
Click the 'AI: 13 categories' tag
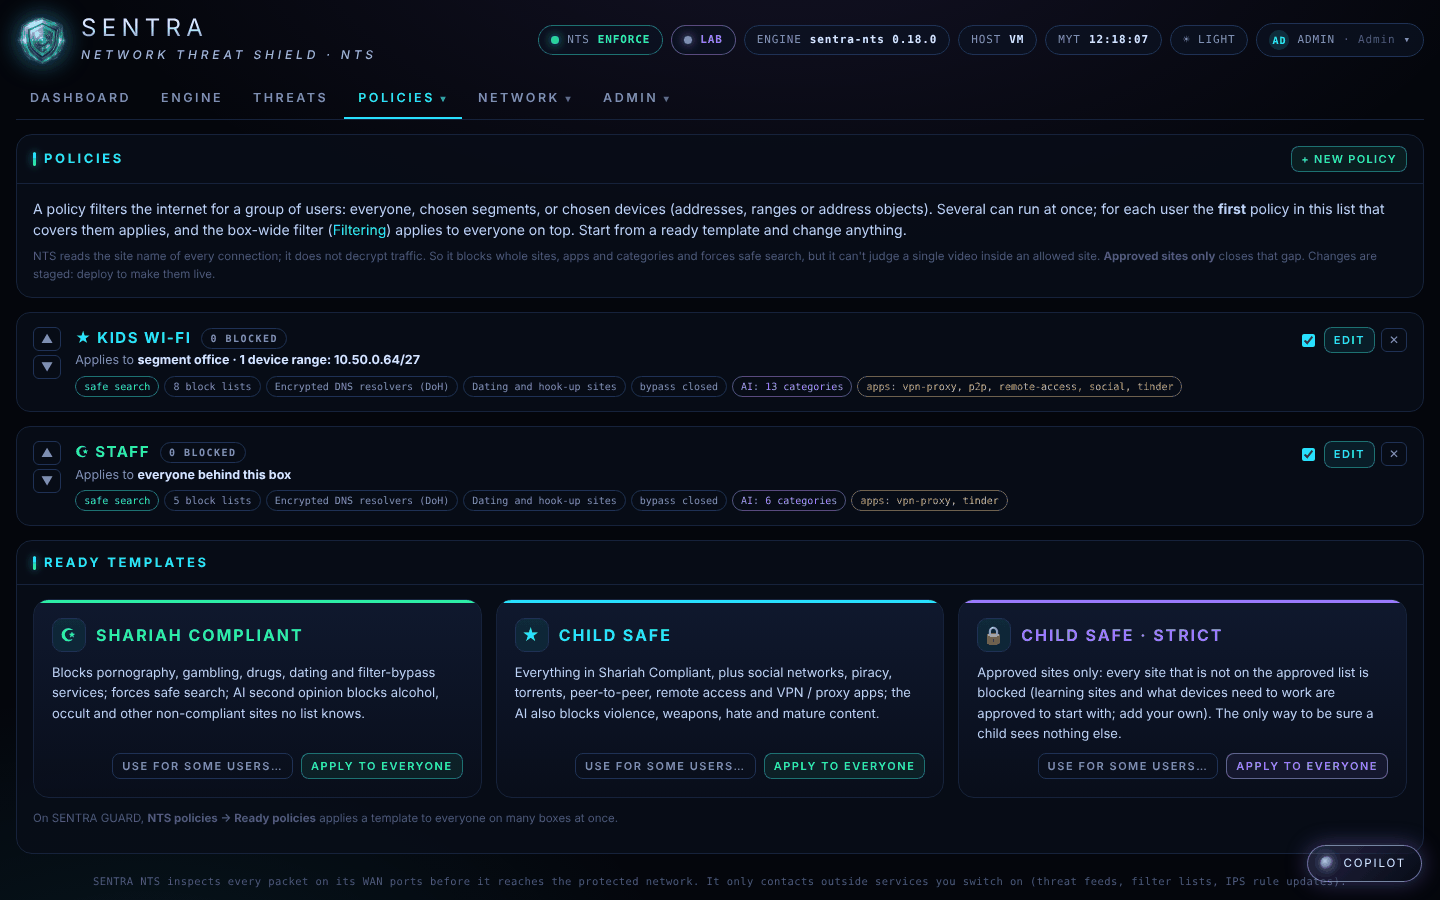pyautogui.click(x=792, y=387)
